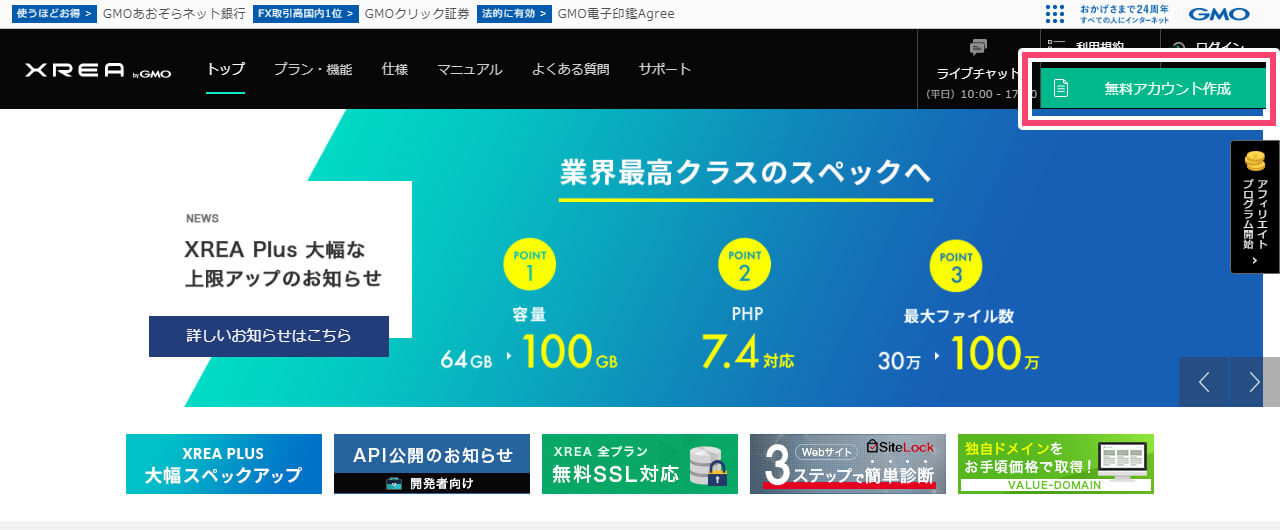1280x530 pixels.
Task: Open the マニュアル menu item
Action: (x=470, y=69)
